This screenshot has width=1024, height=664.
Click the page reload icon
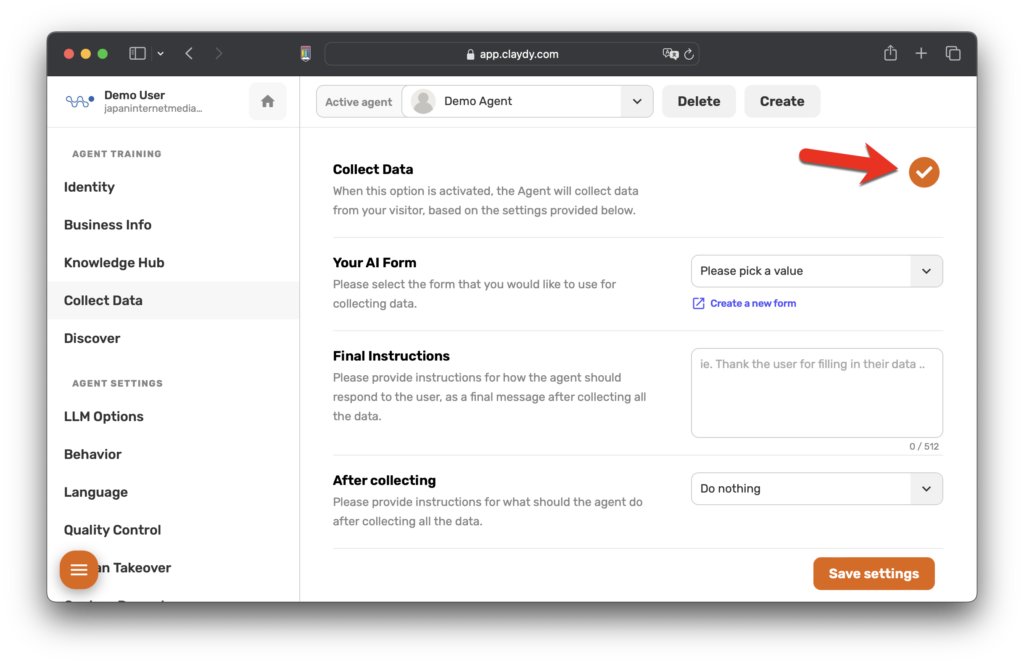[x=690, y=54]
